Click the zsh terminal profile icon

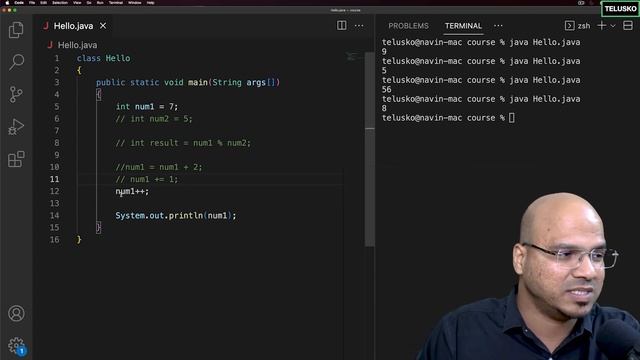569,26
